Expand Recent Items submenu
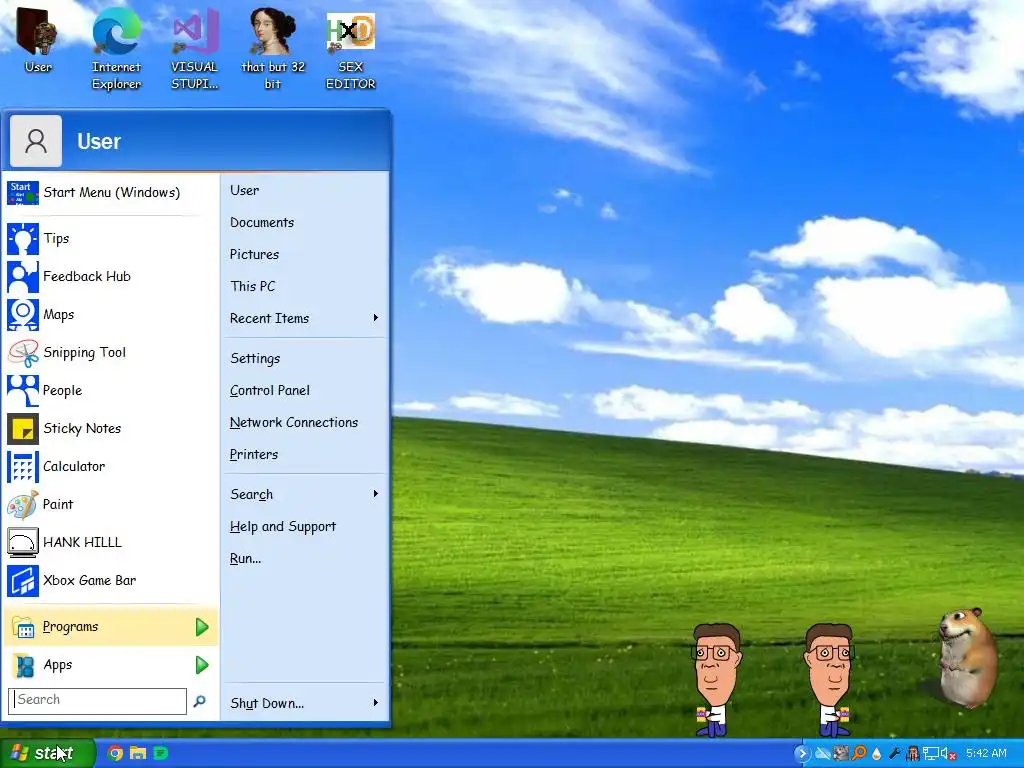This screenshot has width=1024, height=768. point(304,319)
